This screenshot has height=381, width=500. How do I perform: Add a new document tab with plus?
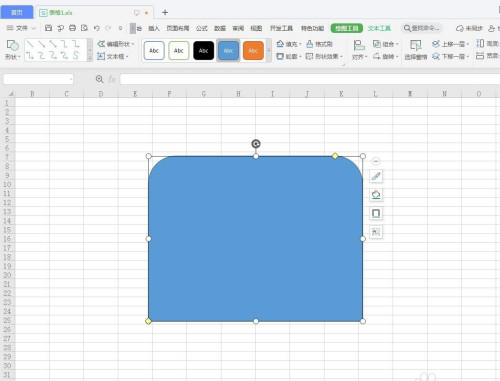(165, 13)
